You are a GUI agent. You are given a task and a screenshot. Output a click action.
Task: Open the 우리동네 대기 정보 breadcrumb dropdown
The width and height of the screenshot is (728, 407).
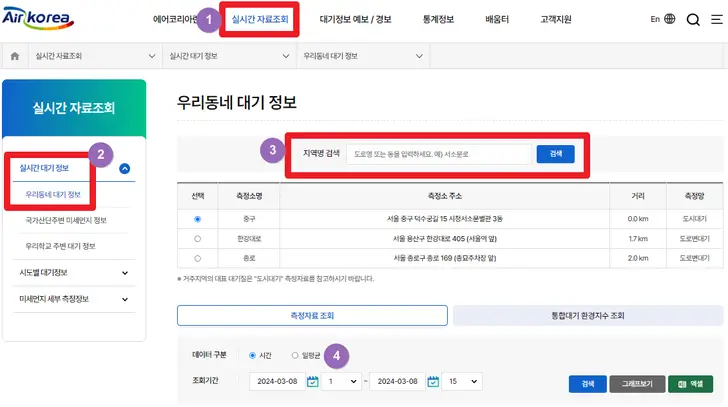click(363, 56)
